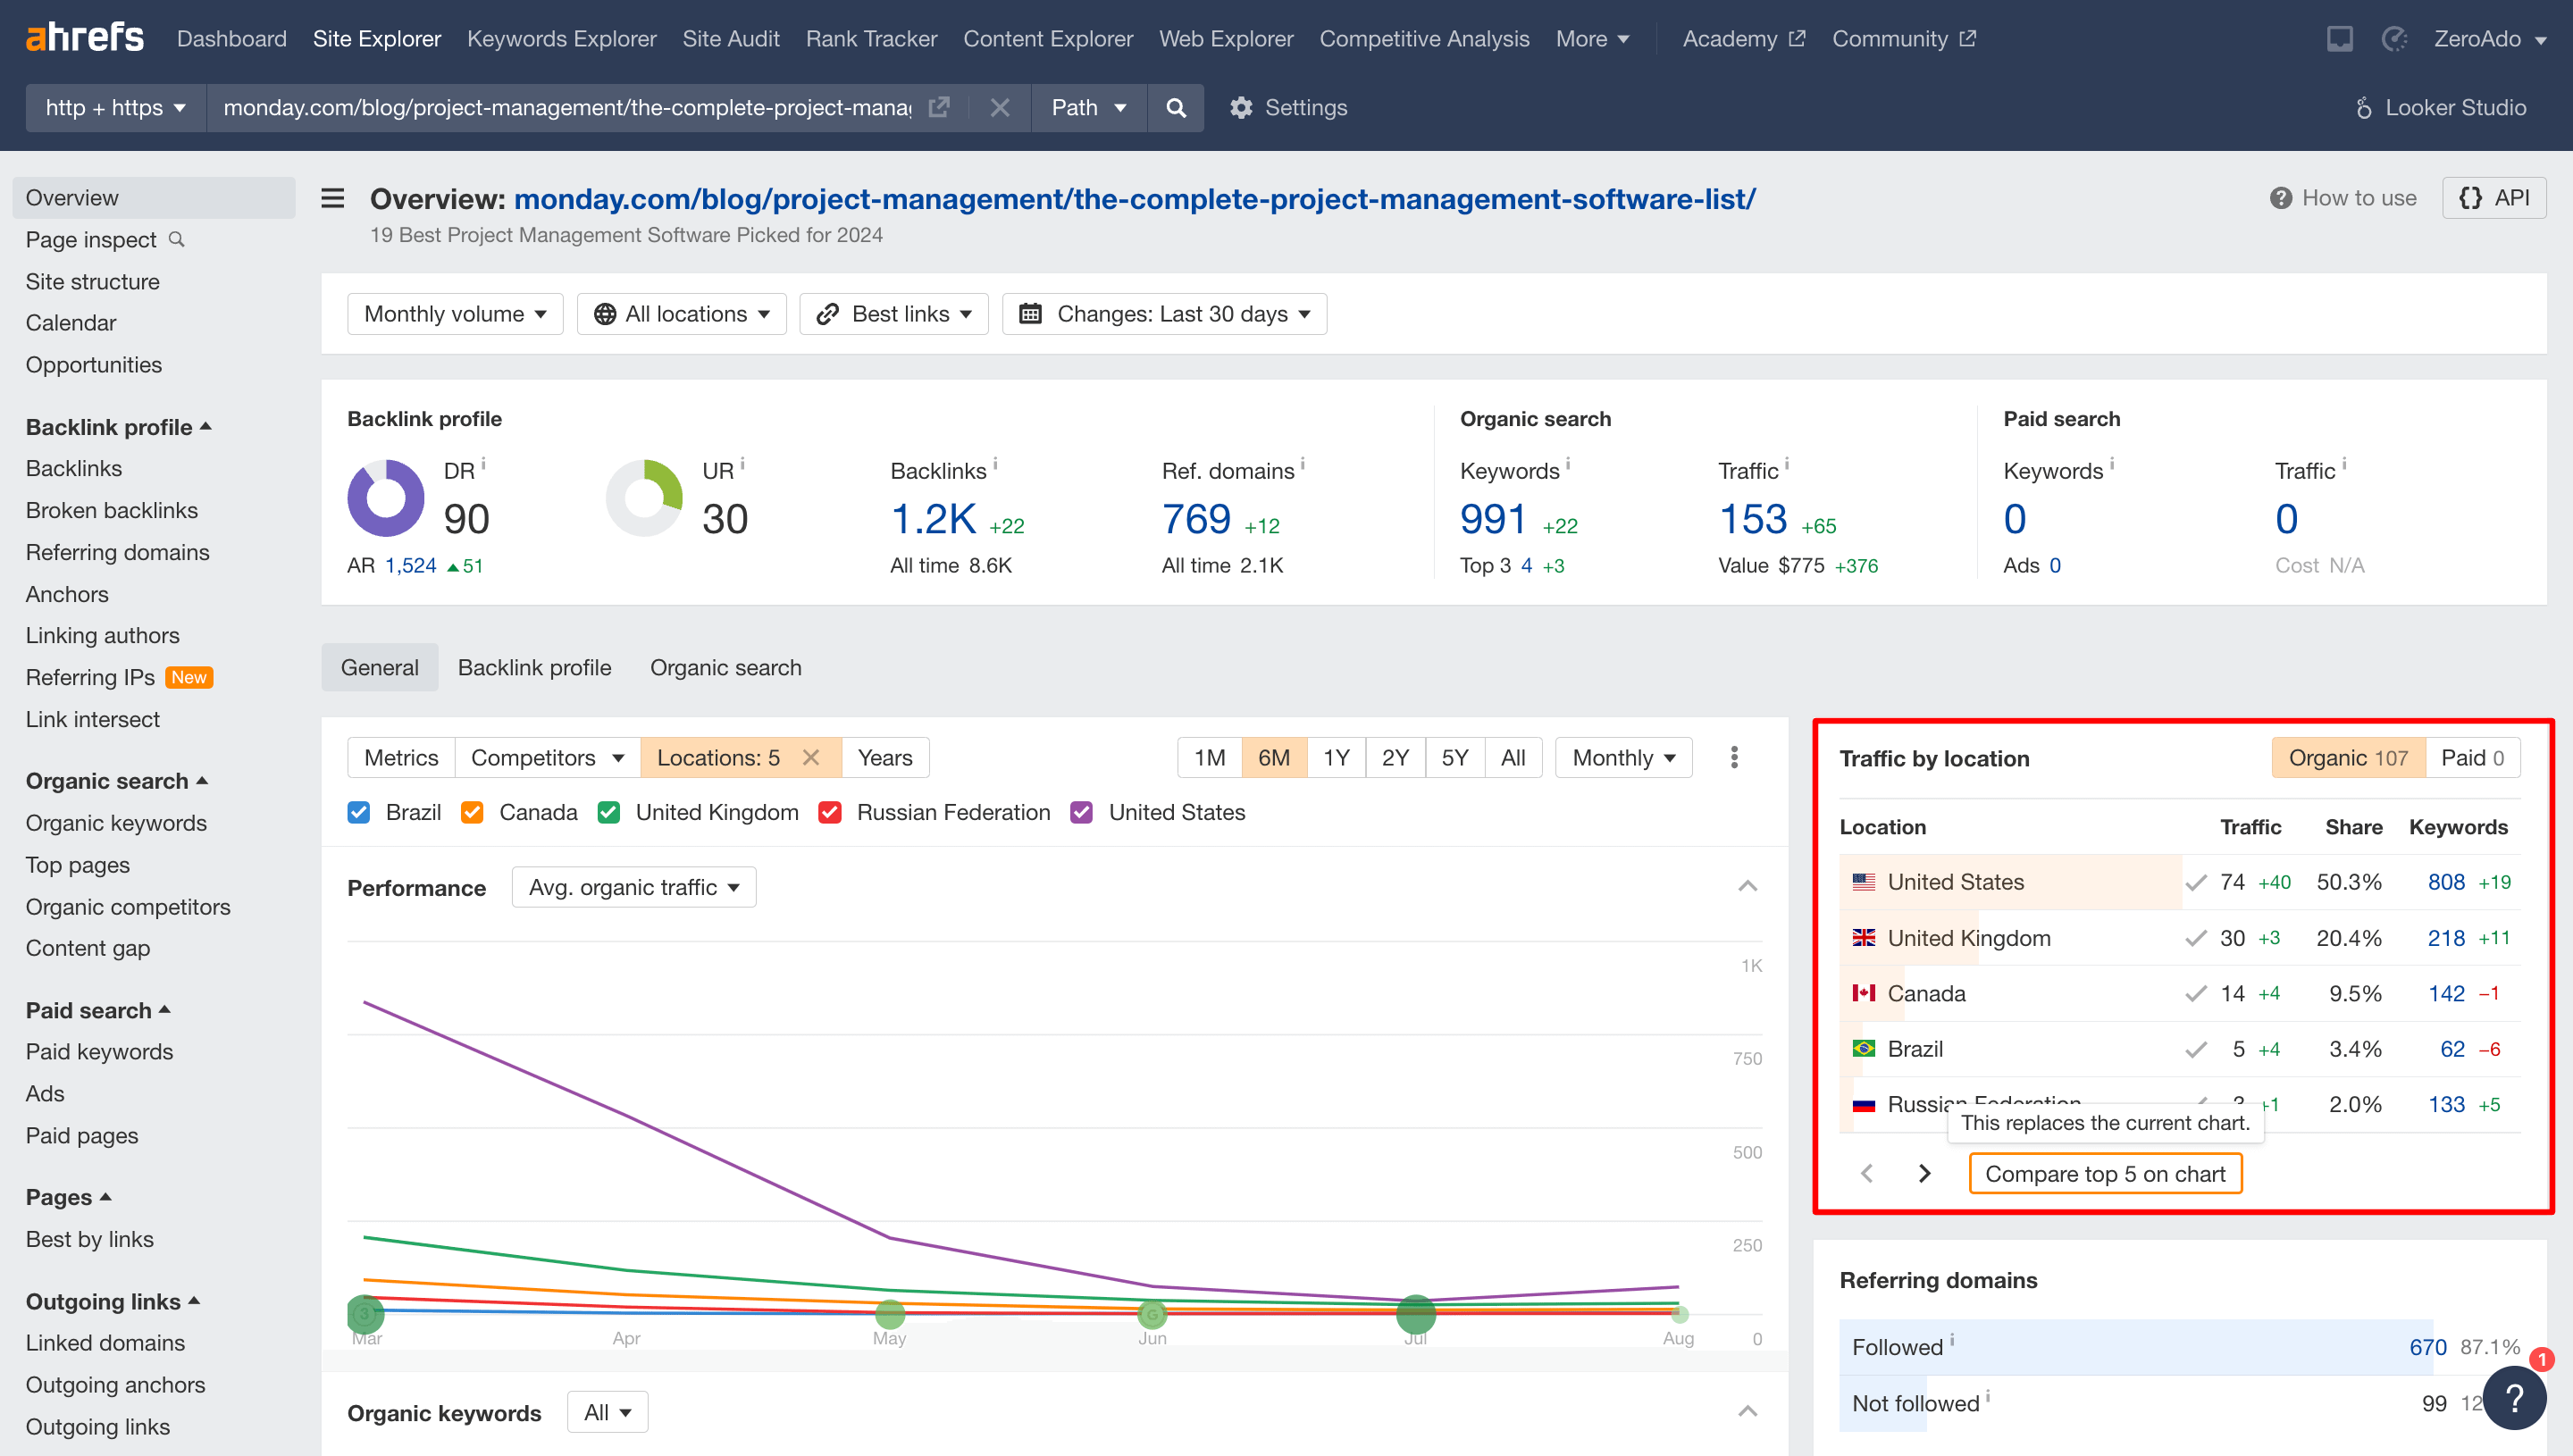The height and width of the screenshot is (1456, 2573).
Task: Open Looker Studio integration
Action: tap(2441, 107)
